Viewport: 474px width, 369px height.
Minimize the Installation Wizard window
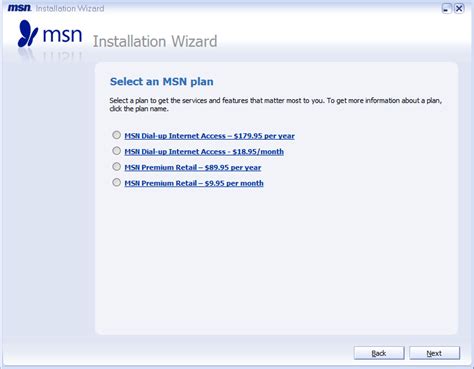[446, 8]
